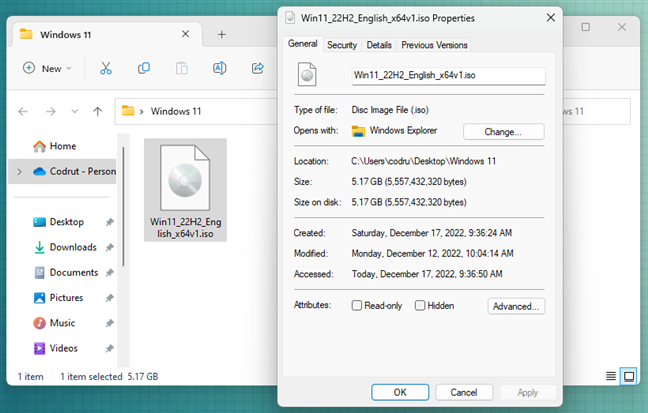Viewport: 648px width, 413px height.
Task: Switch to details list view icon
Action: tap(611, 376)
